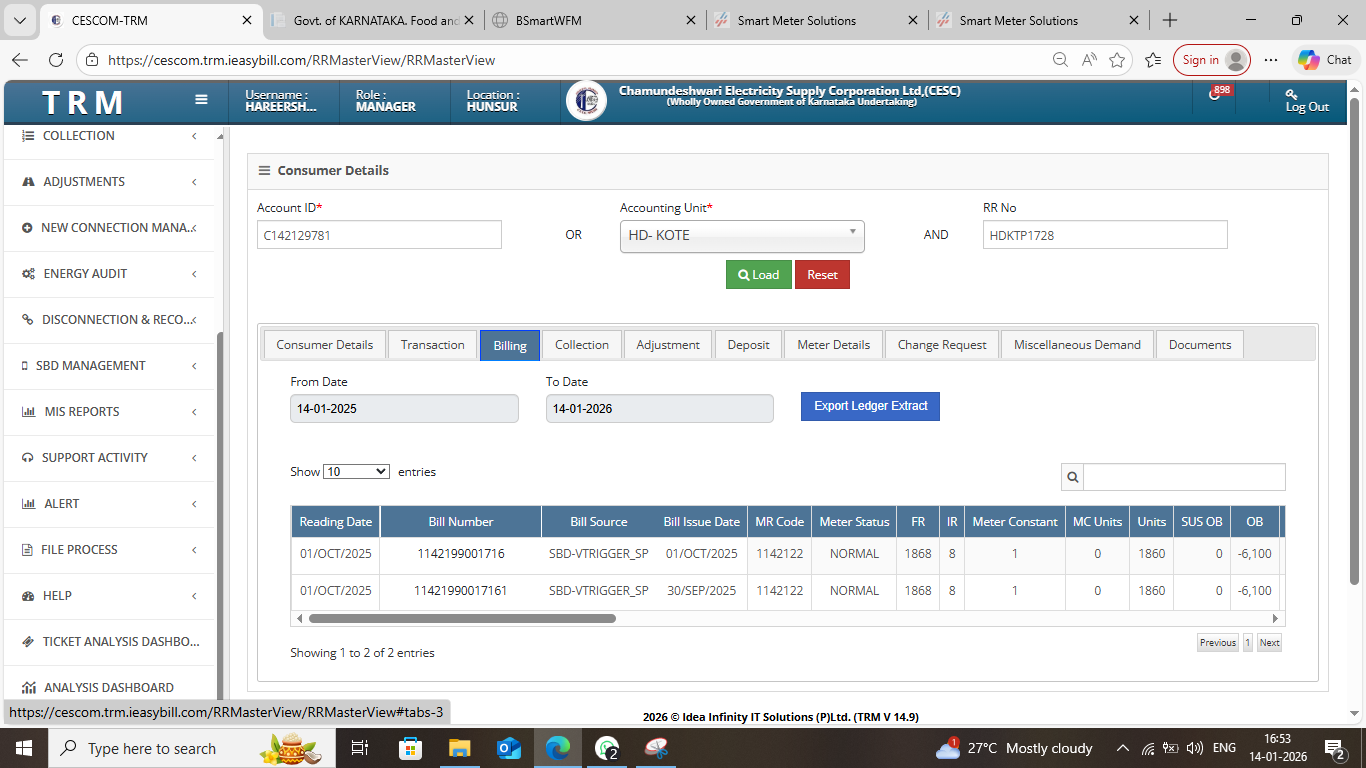The image size is (1366, 768).
Task: Click the table search magnifier icon
Action: (1072, 477)
